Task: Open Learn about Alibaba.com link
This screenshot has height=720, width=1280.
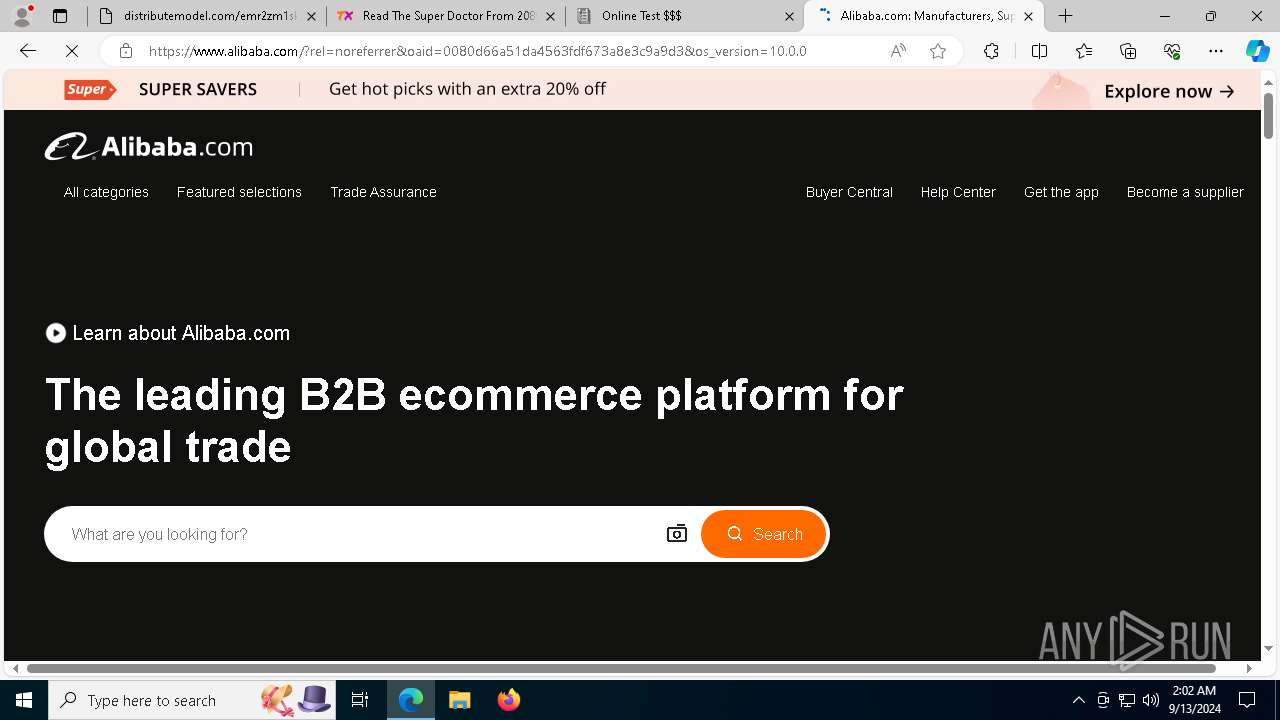Action: [x=181, y=333]
